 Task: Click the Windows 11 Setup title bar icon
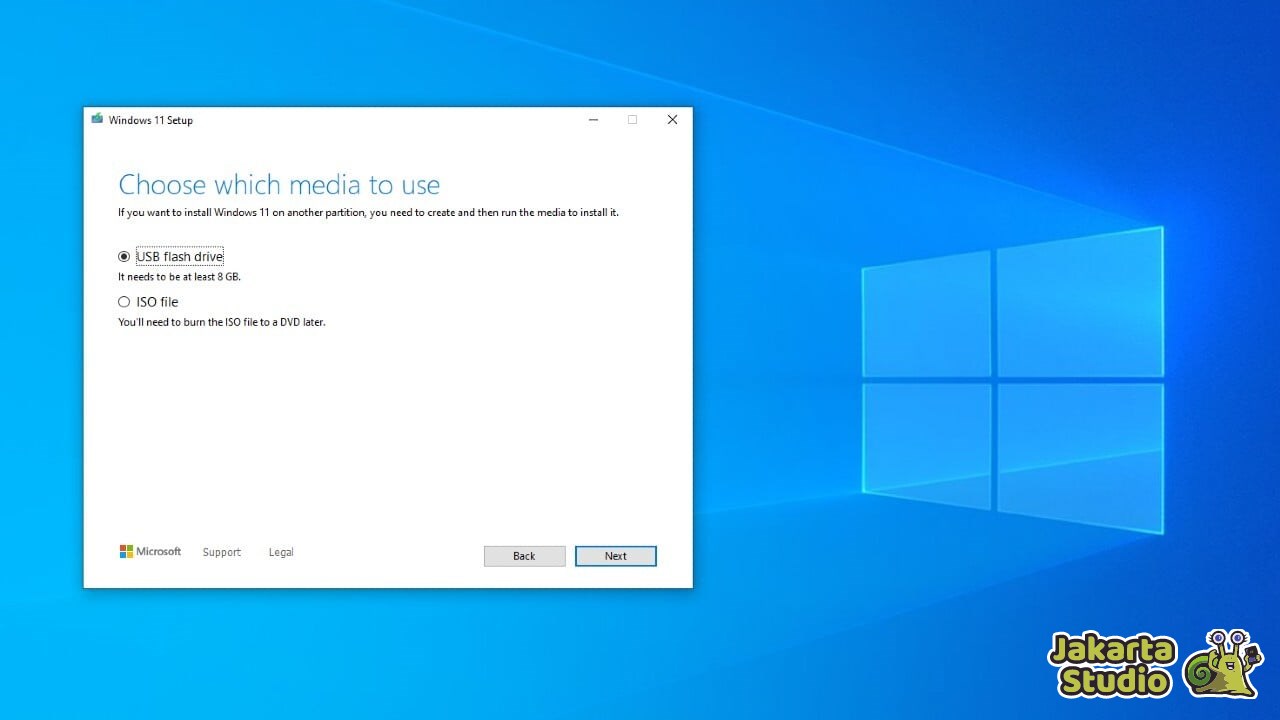tap(97, 119)
